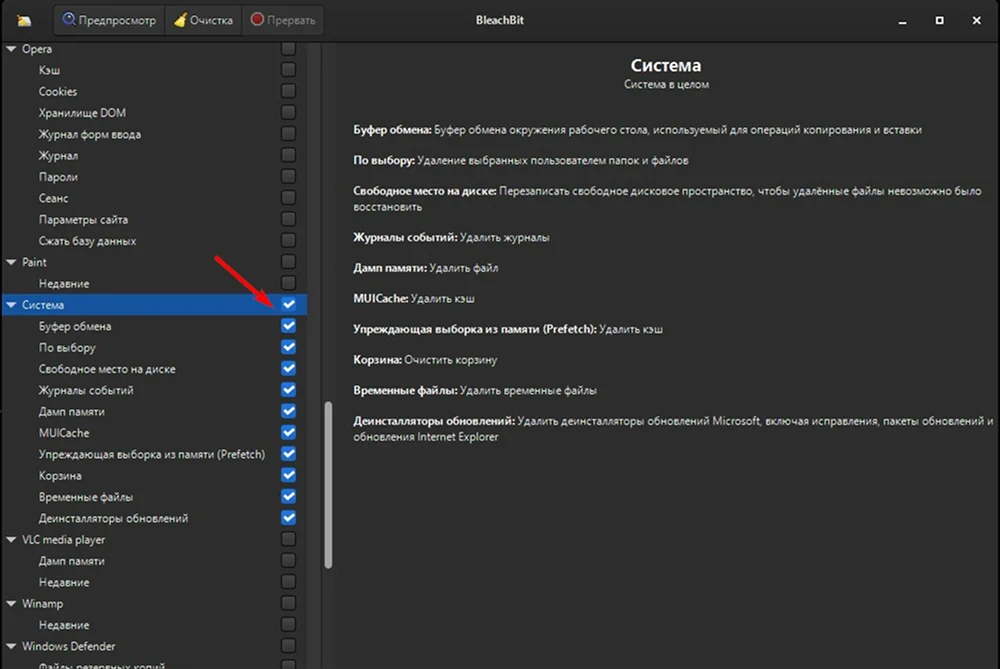The height and width of the screenshot is (669, 1000).
Task: Collapse the Opera tree section
Action: click(12, 49)
